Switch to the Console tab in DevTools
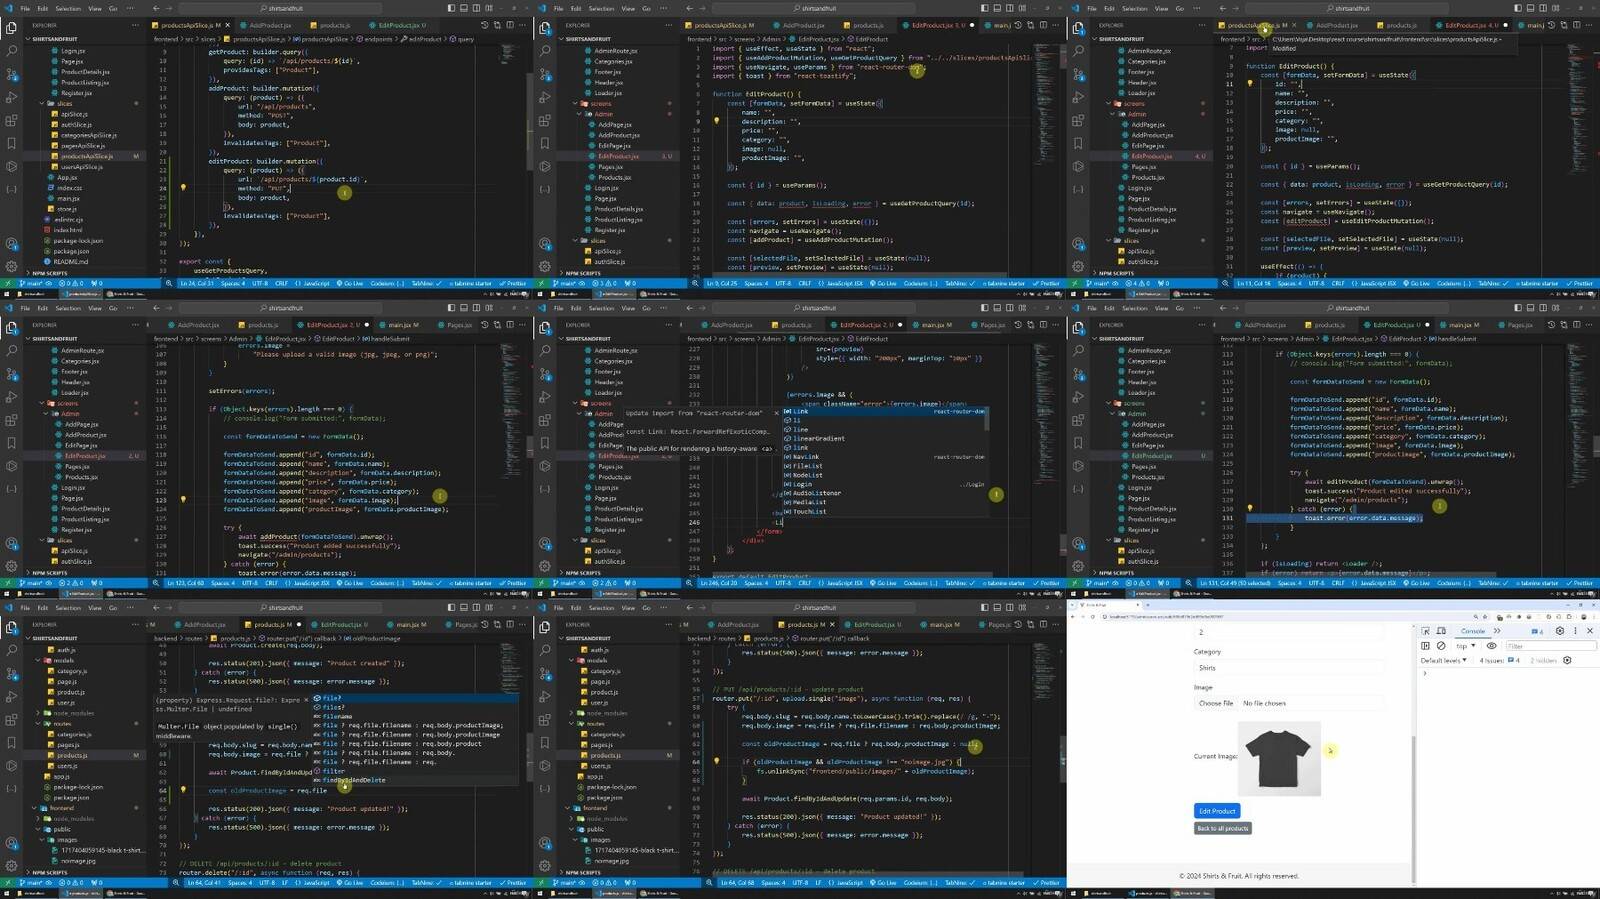Image resolution: width=1600 pixels, height=899 pixels. coord(1473,631)
